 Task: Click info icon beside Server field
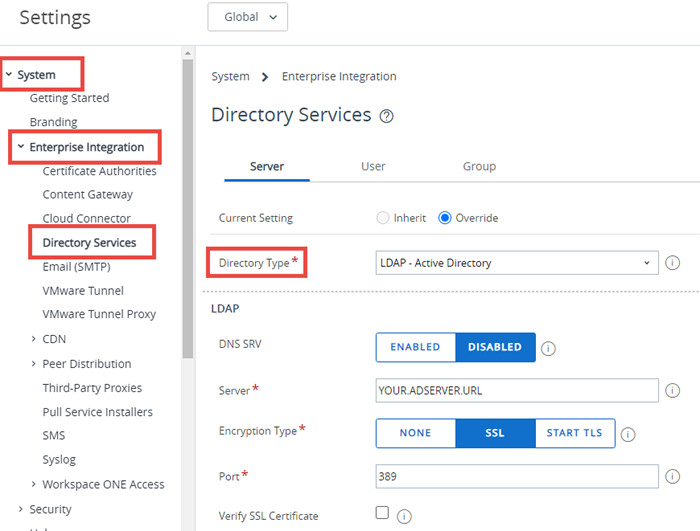tap(672, 390)
